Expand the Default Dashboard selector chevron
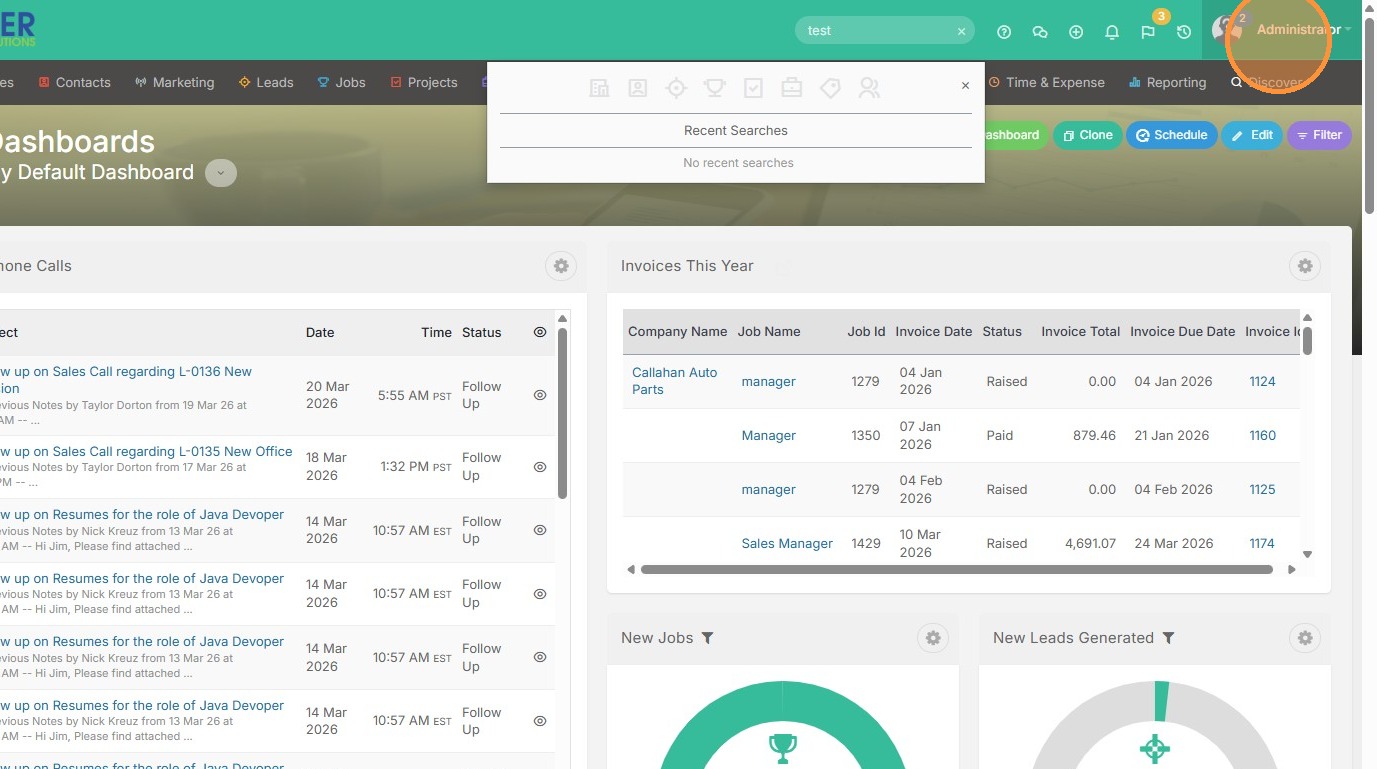 [221, 173]
